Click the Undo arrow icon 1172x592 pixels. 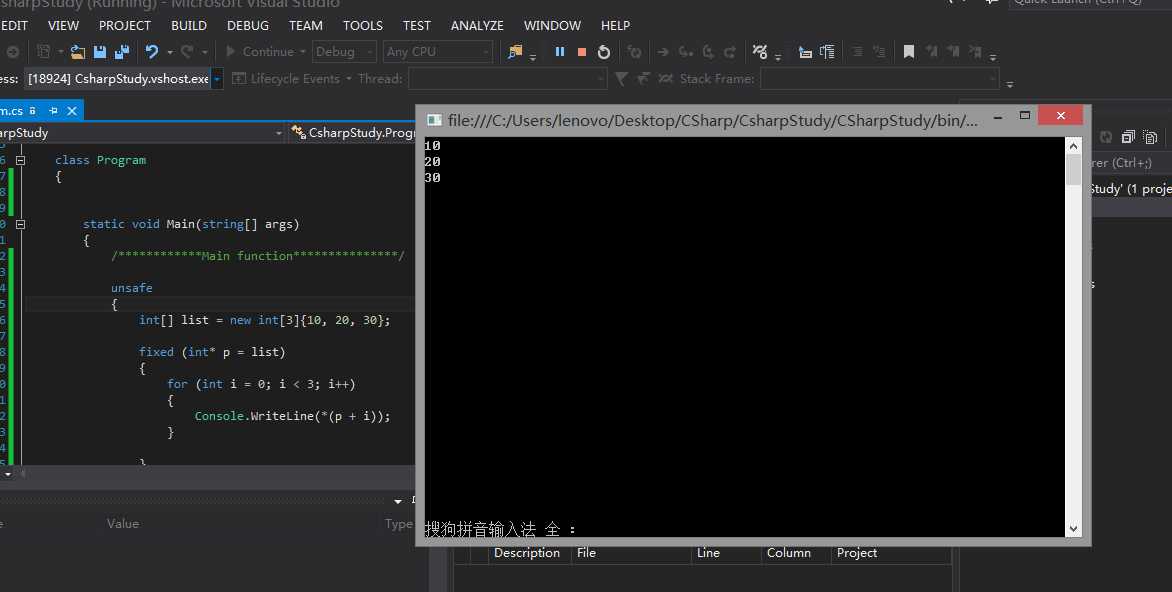152,52
